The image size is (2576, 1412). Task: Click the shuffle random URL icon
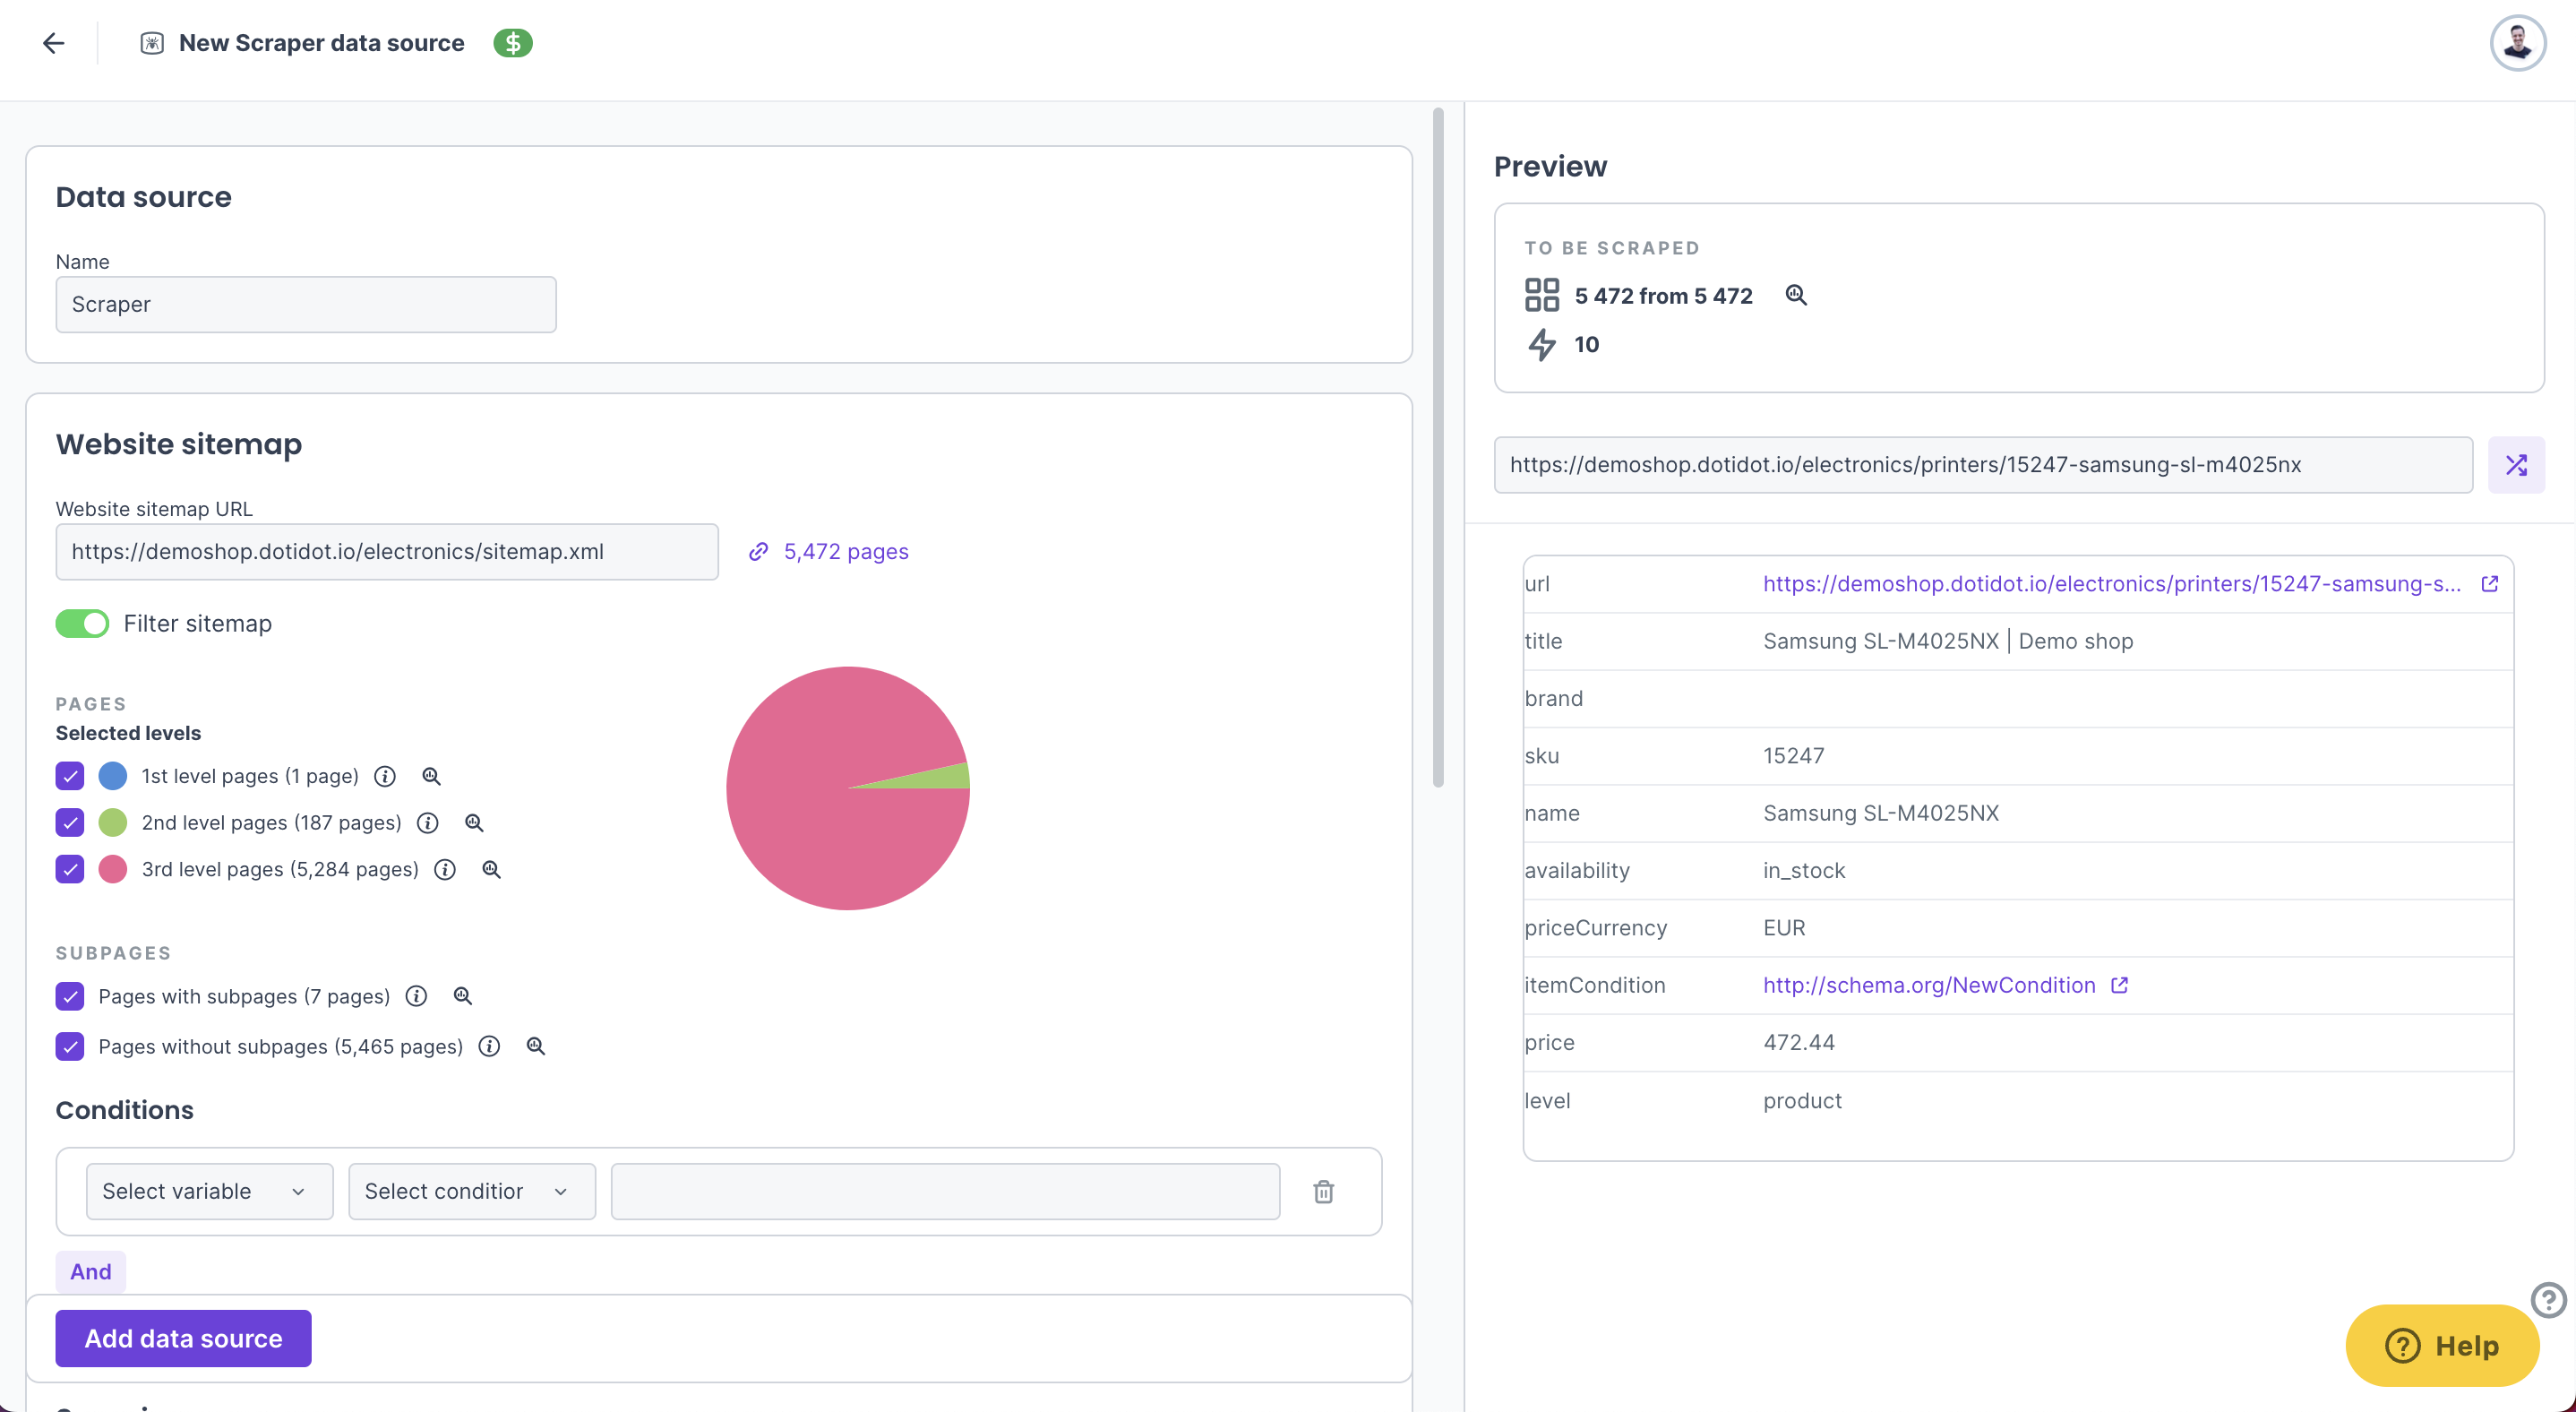pyautogui.click(x=2516, y=465)
